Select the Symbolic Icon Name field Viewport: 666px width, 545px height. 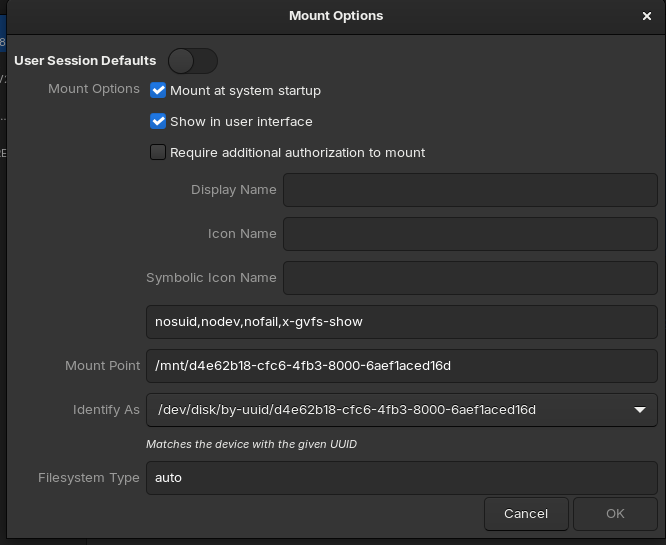[470, 278]
